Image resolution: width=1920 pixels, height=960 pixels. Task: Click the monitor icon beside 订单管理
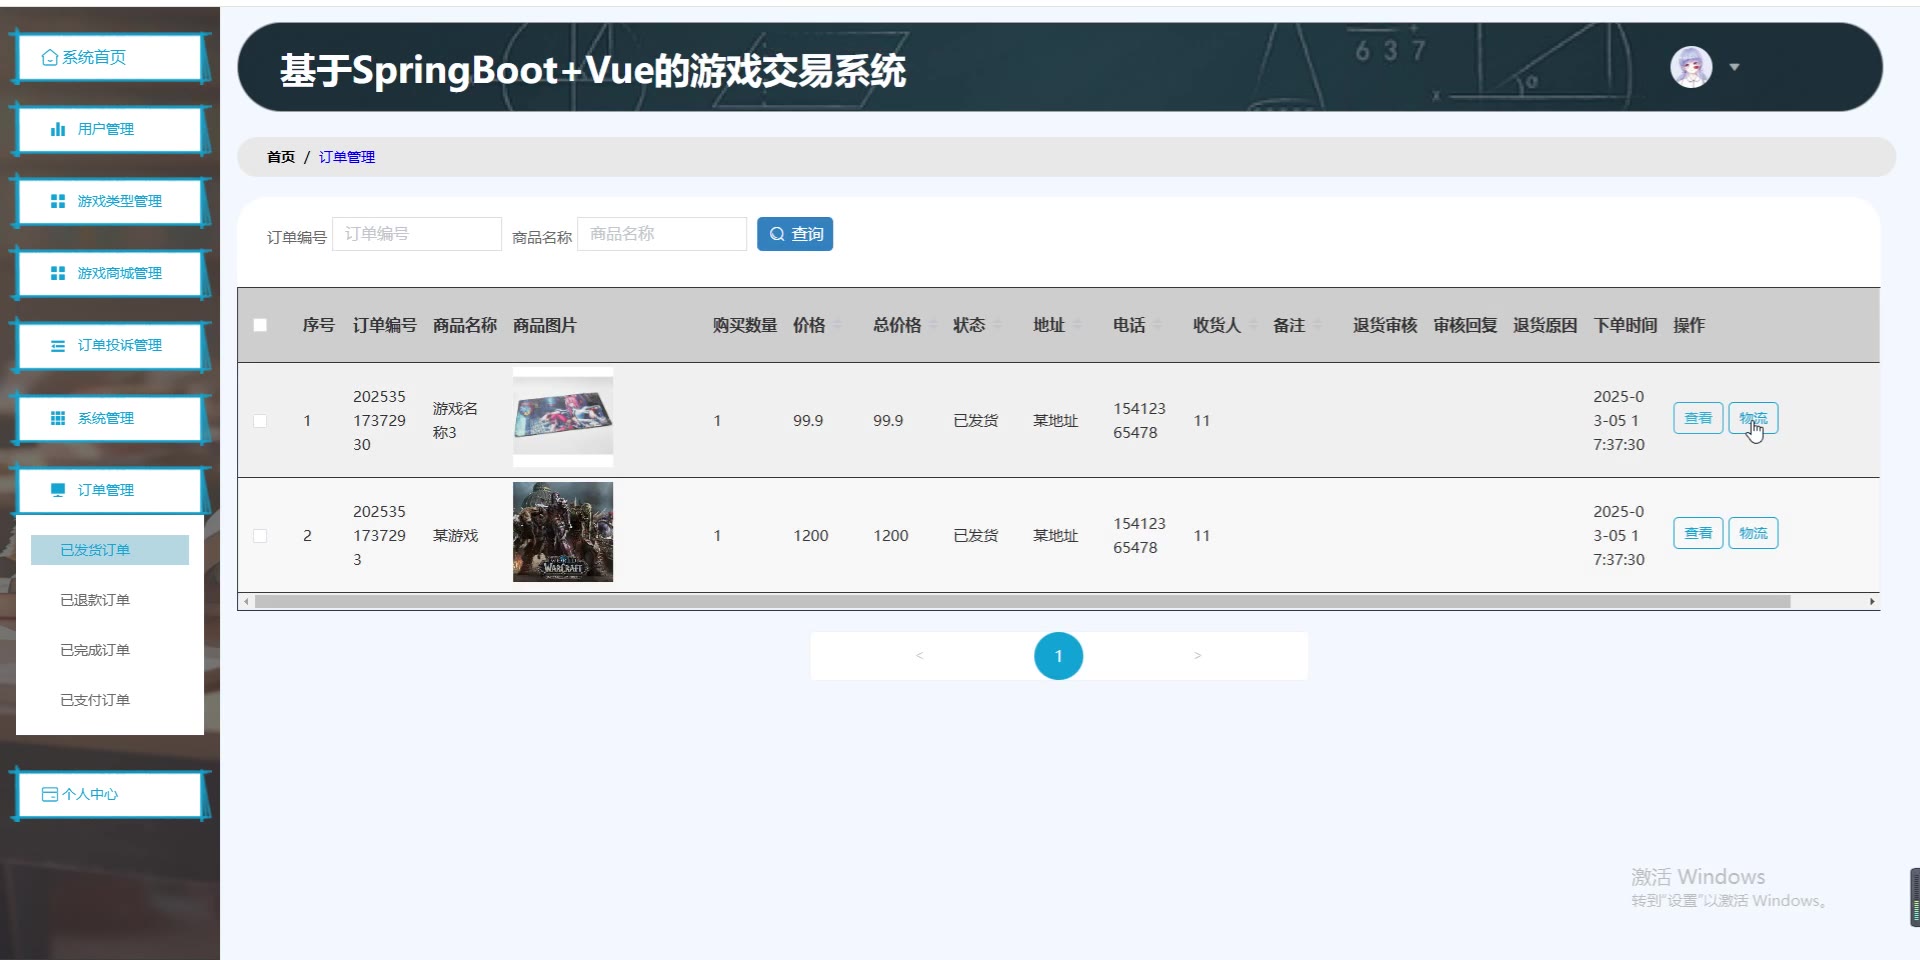[58, 490]
